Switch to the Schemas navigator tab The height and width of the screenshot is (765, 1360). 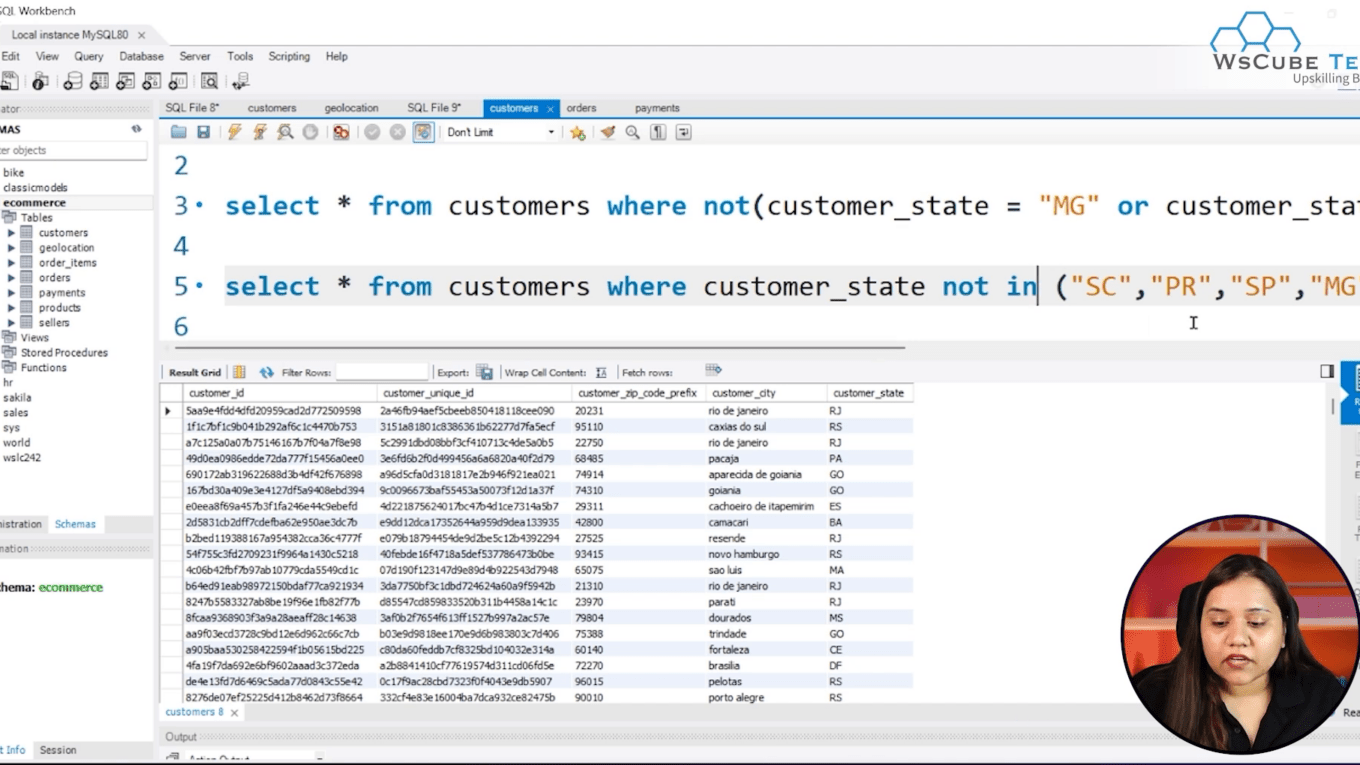[x=75, y=524]
